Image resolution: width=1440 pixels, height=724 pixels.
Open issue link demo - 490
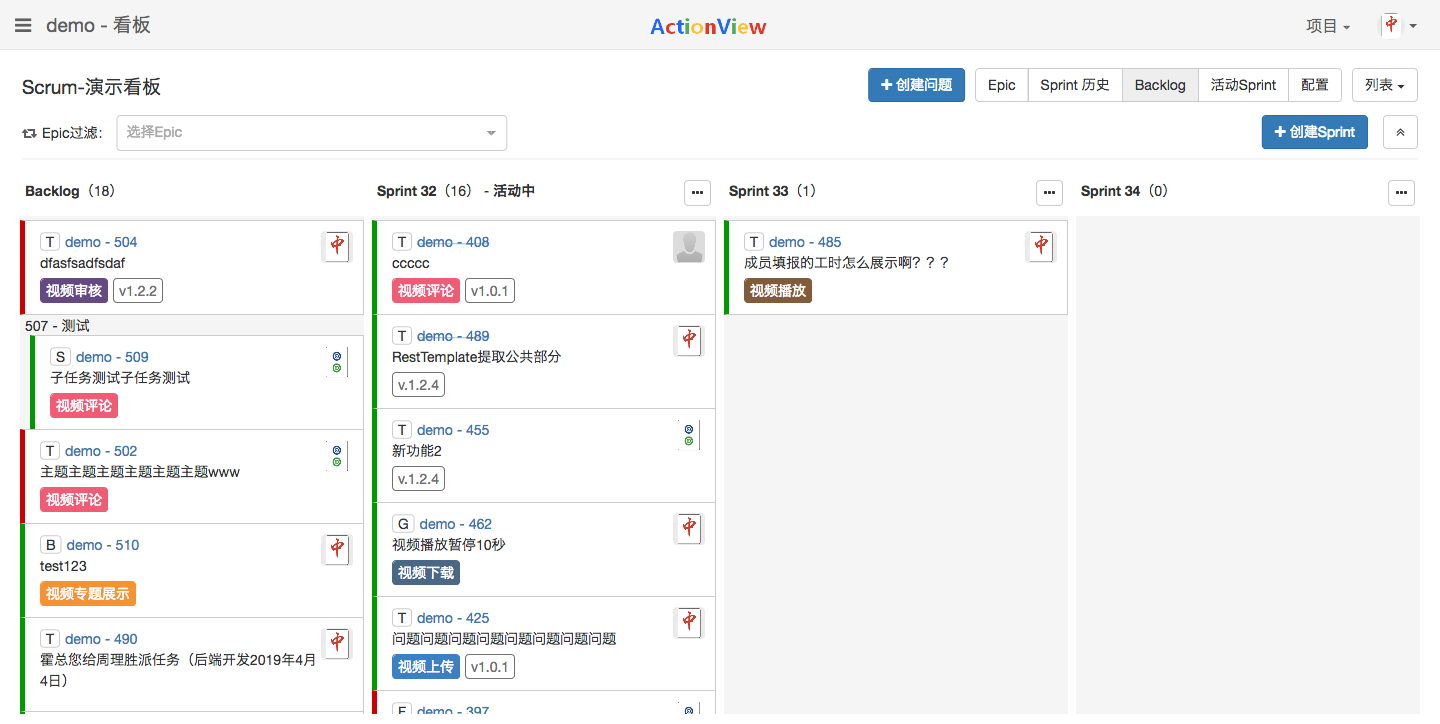(101, 639)
